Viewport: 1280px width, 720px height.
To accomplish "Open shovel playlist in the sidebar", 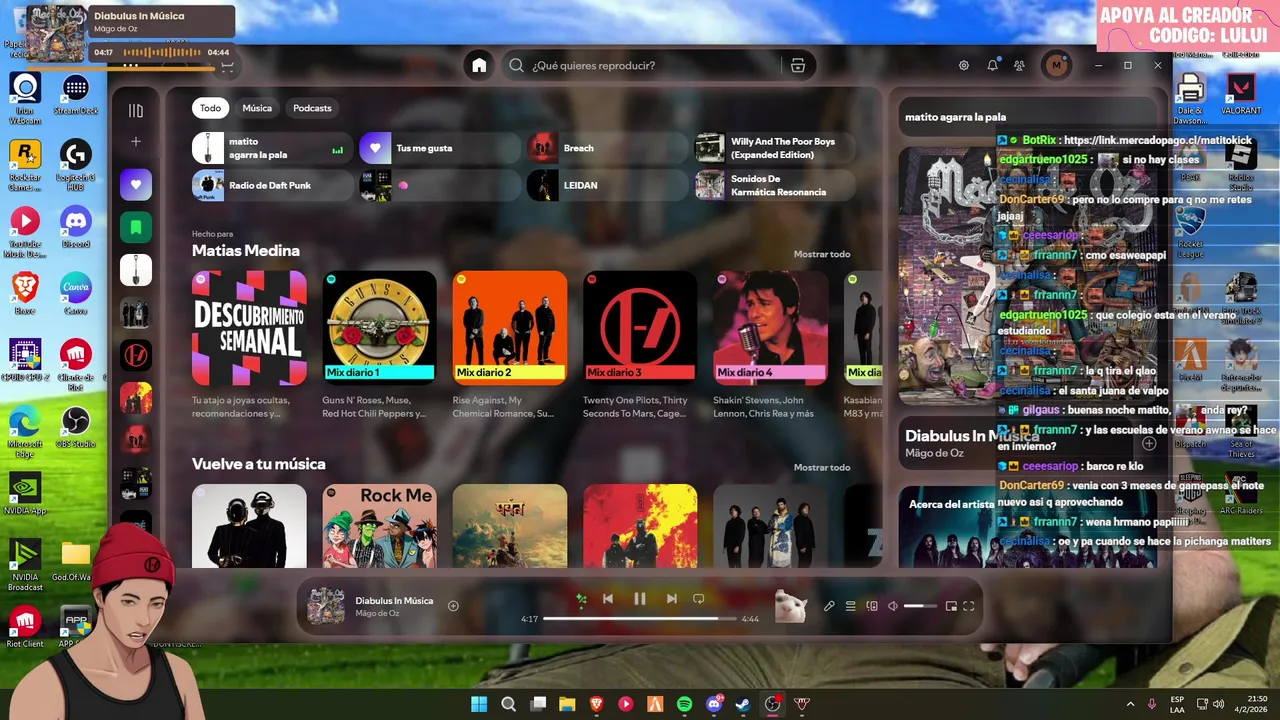I will (x=136, y=270).
